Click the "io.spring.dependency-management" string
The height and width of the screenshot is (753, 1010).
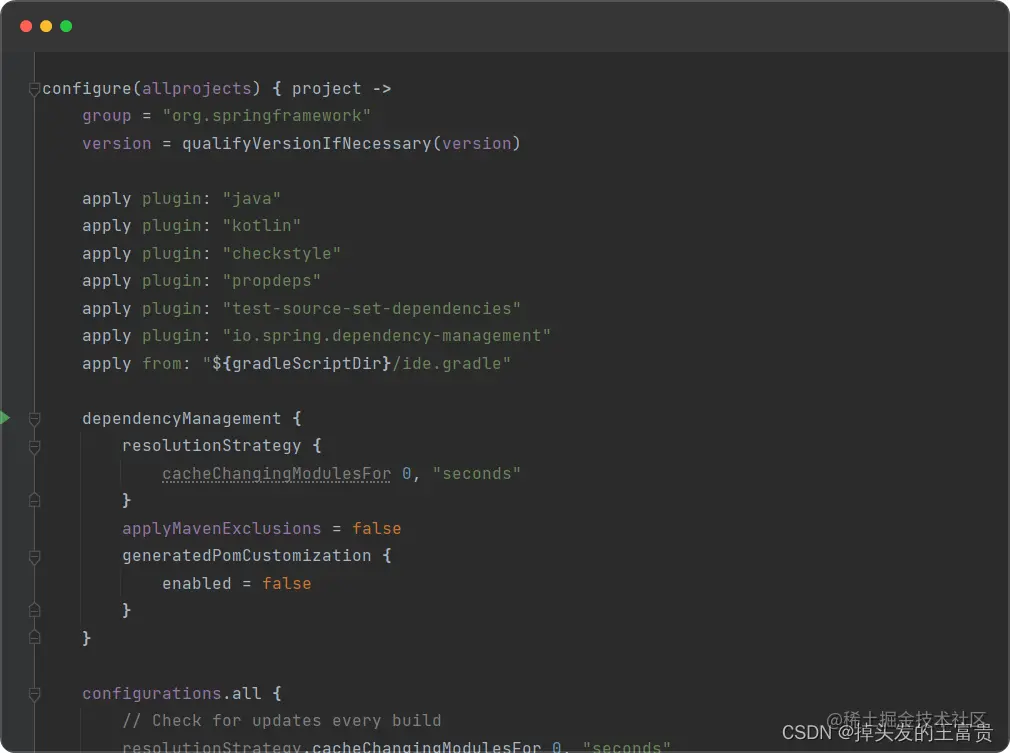[x=386, y=336]
